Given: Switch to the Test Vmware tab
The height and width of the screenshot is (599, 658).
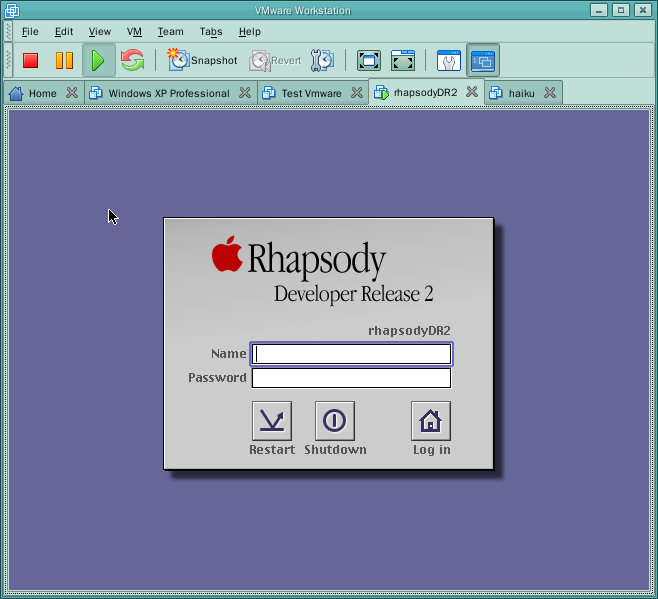Looking at the screenshot, I should click(x=311, y=93).
